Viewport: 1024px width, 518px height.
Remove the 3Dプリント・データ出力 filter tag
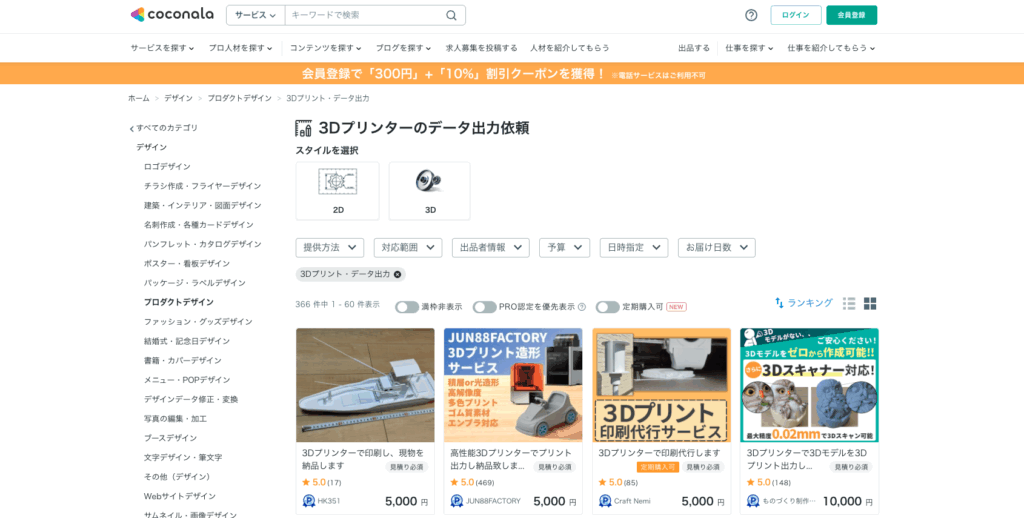tap(397, 274)
